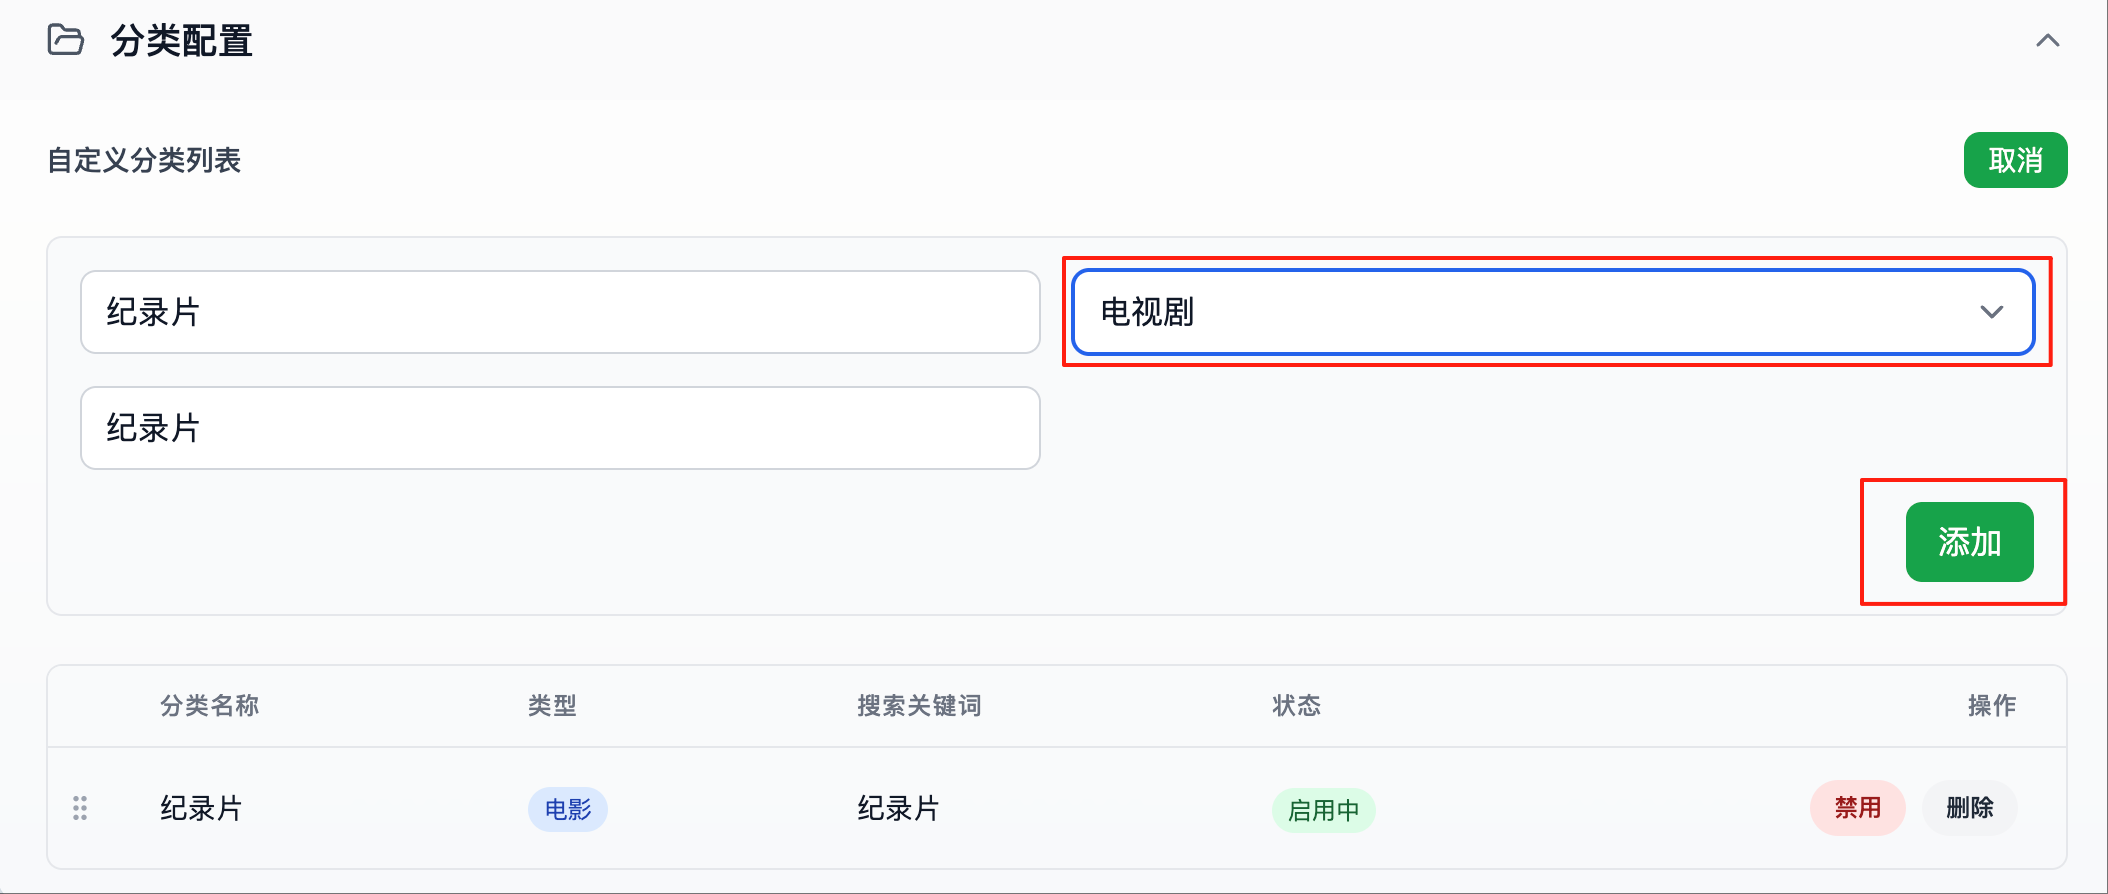Open the 电视剧 type dropdown
Image resolution: width=2108 pixels, height=894 pixels.
click(1553, 312)
